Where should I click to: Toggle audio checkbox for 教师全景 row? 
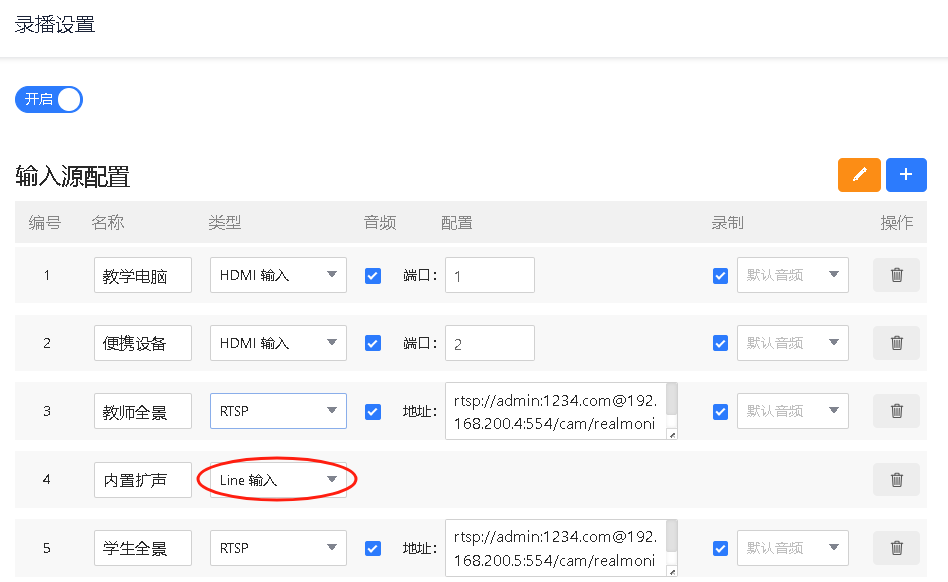pos(373,411)
